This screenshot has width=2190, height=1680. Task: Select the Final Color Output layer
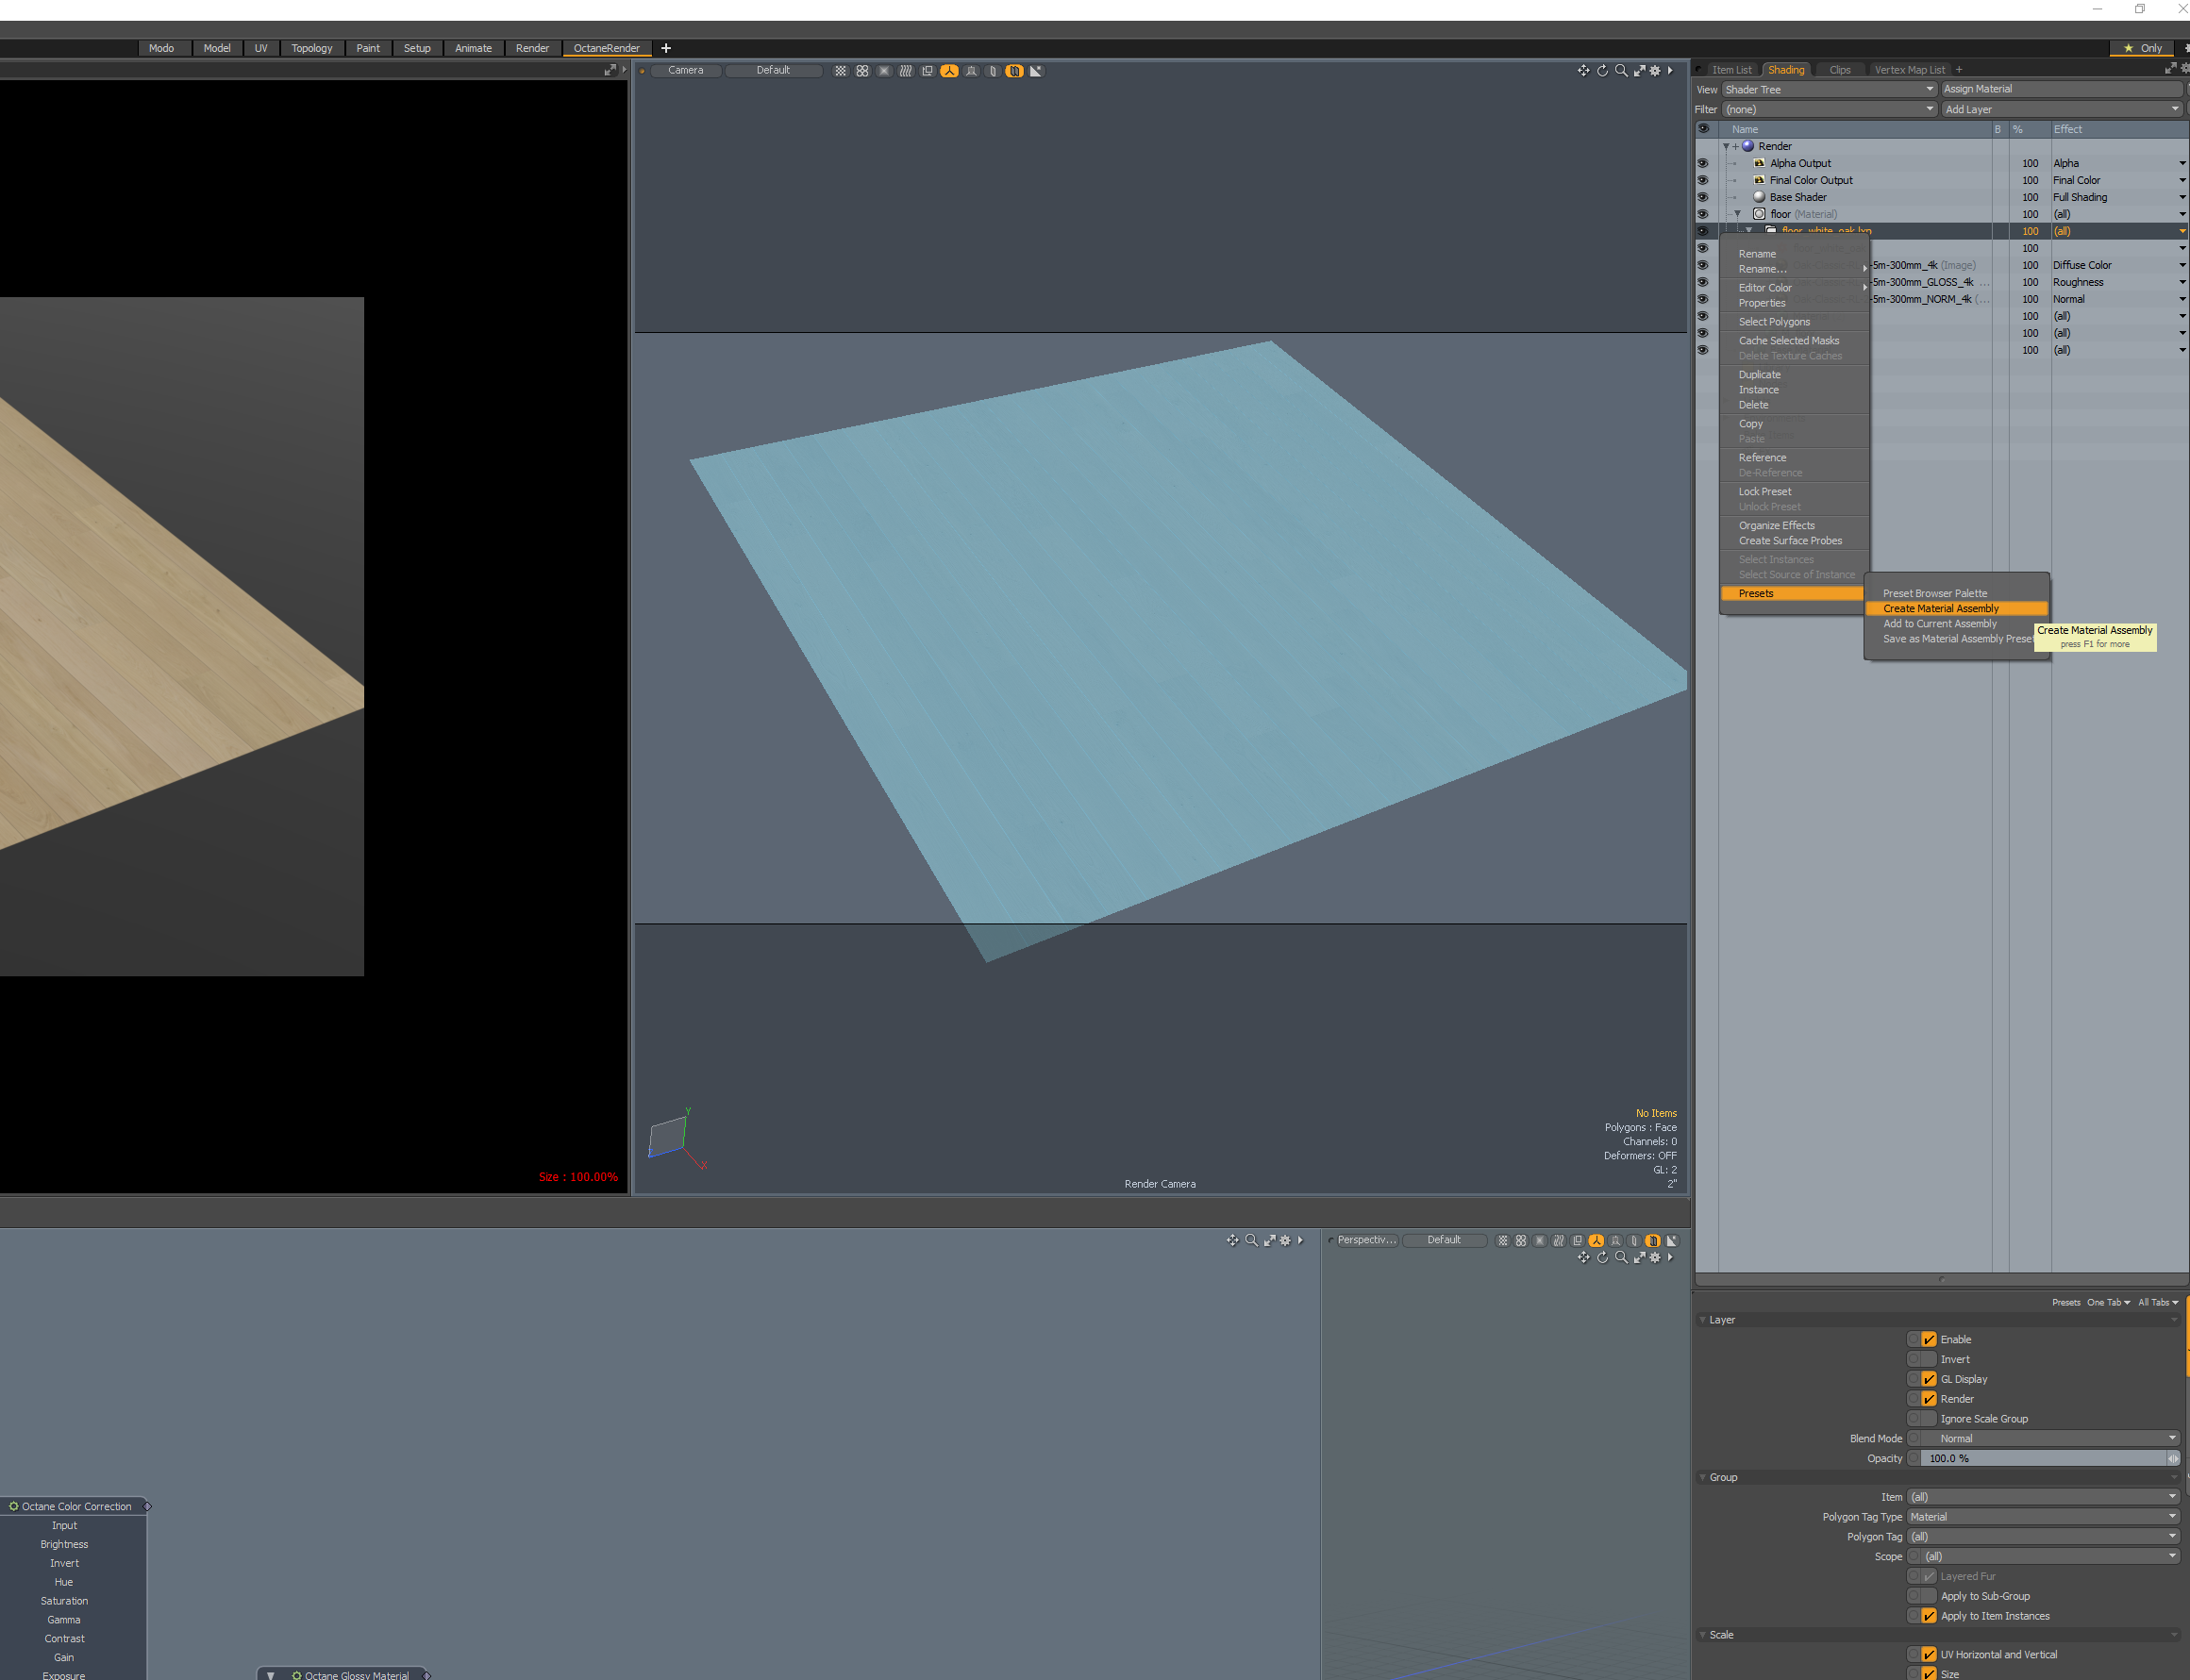click(1811, 180)
